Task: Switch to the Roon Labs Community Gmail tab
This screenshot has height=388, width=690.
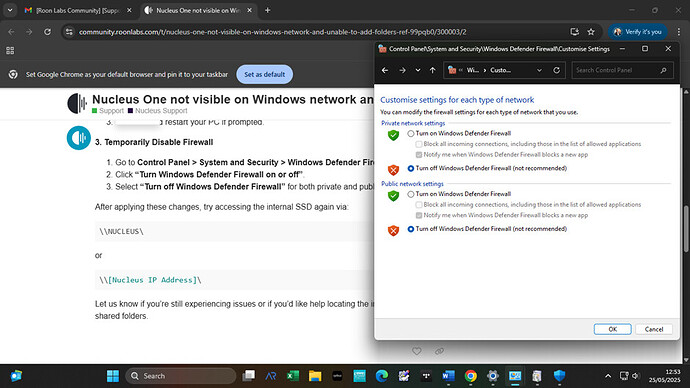Action: (78, 10)
